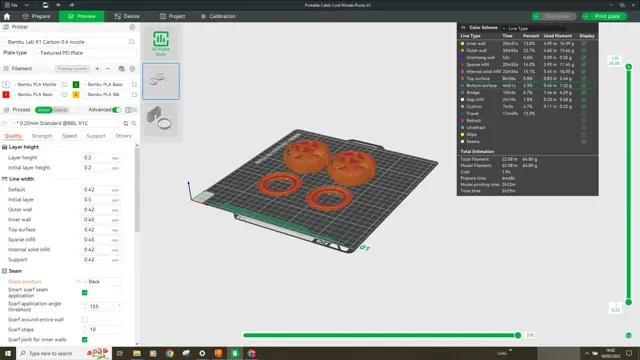Screen dimensions: 640x360
Task: Hide Inner wall lines in preview
Action: tap(584, 43)
